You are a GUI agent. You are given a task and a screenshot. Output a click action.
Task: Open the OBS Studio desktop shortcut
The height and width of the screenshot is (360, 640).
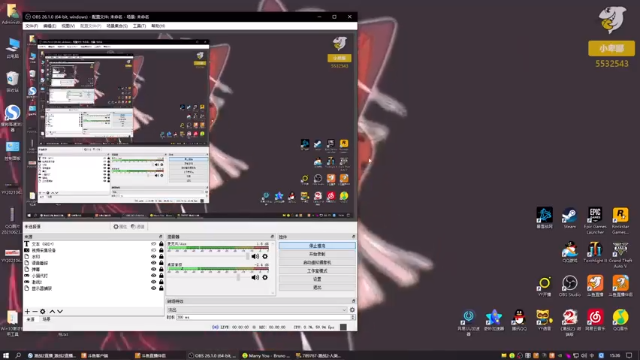coord(569,285)
